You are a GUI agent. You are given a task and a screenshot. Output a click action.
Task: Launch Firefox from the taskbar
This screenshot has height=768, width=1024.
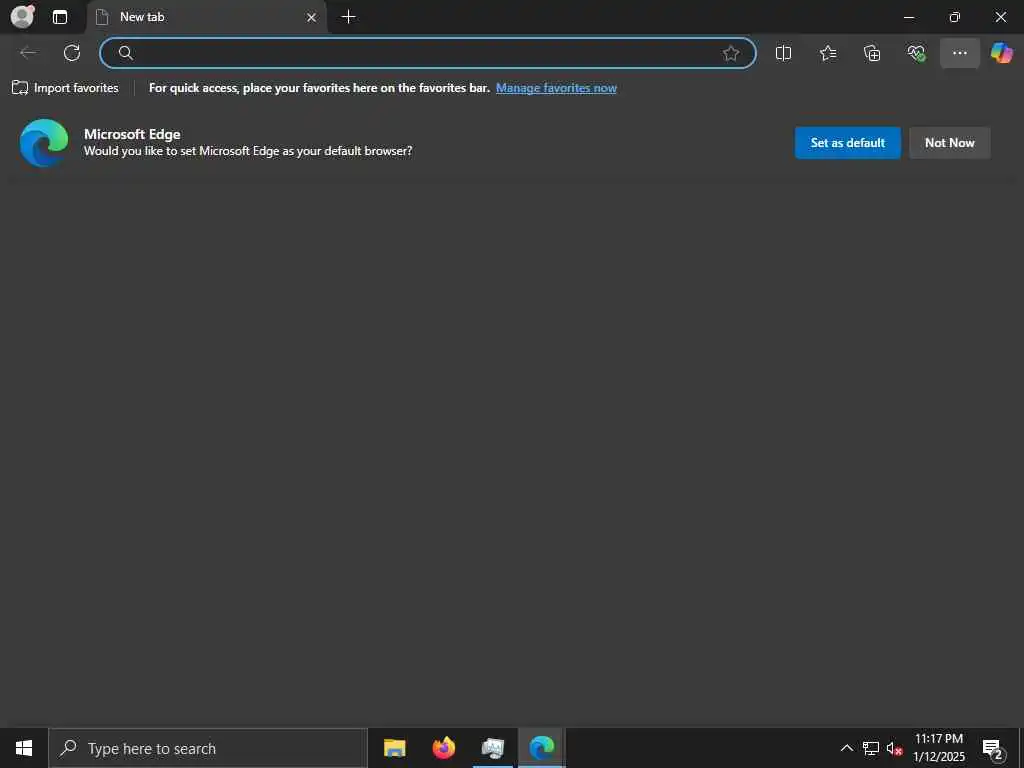pyautogui.click(x=443, y=748)
